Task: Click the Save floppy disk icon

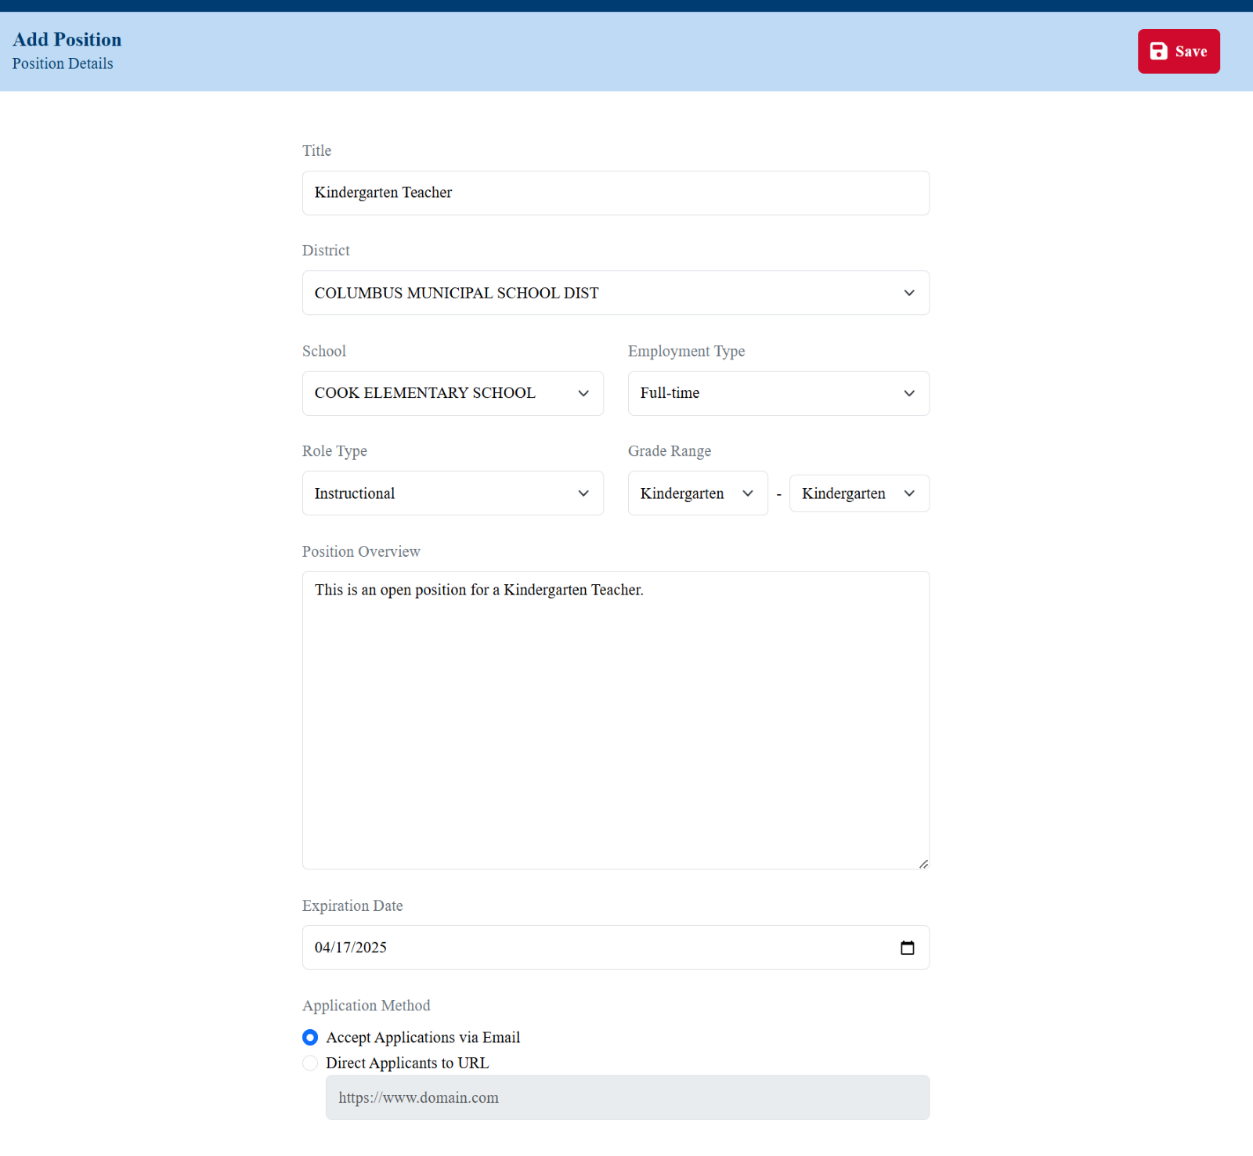Action: [x=1159, y=51]
